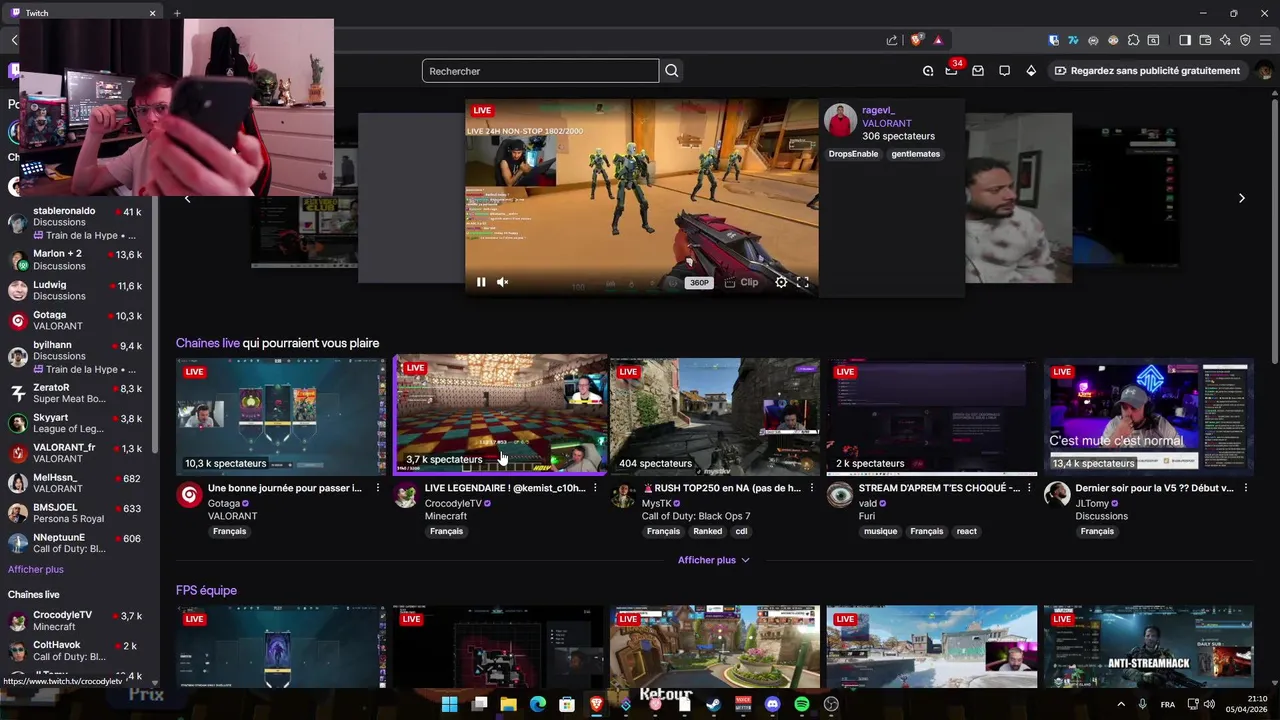Screen dimensions: 1280x720
Task: Open notifications inbox with 34 badge
Action: (952, 70)
